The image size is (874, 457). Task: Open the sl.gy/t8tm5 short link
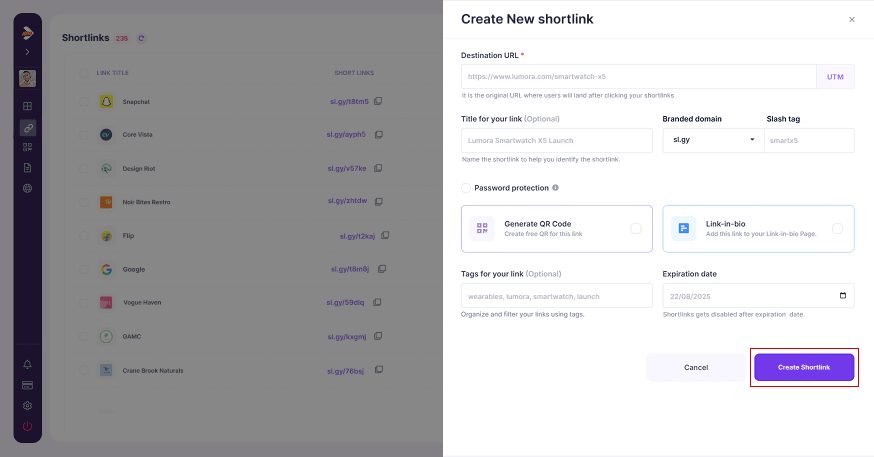[x=349, y=101]
